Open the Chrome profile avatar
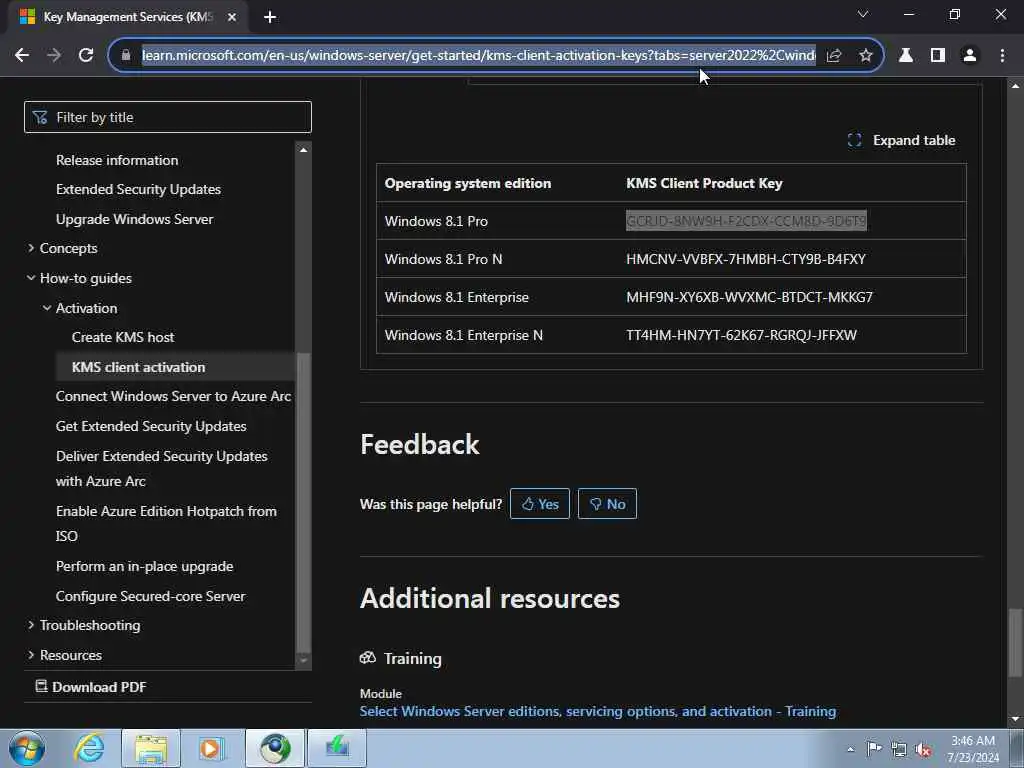The width and height of the screenshot is (1024, 768). point(970,56)
